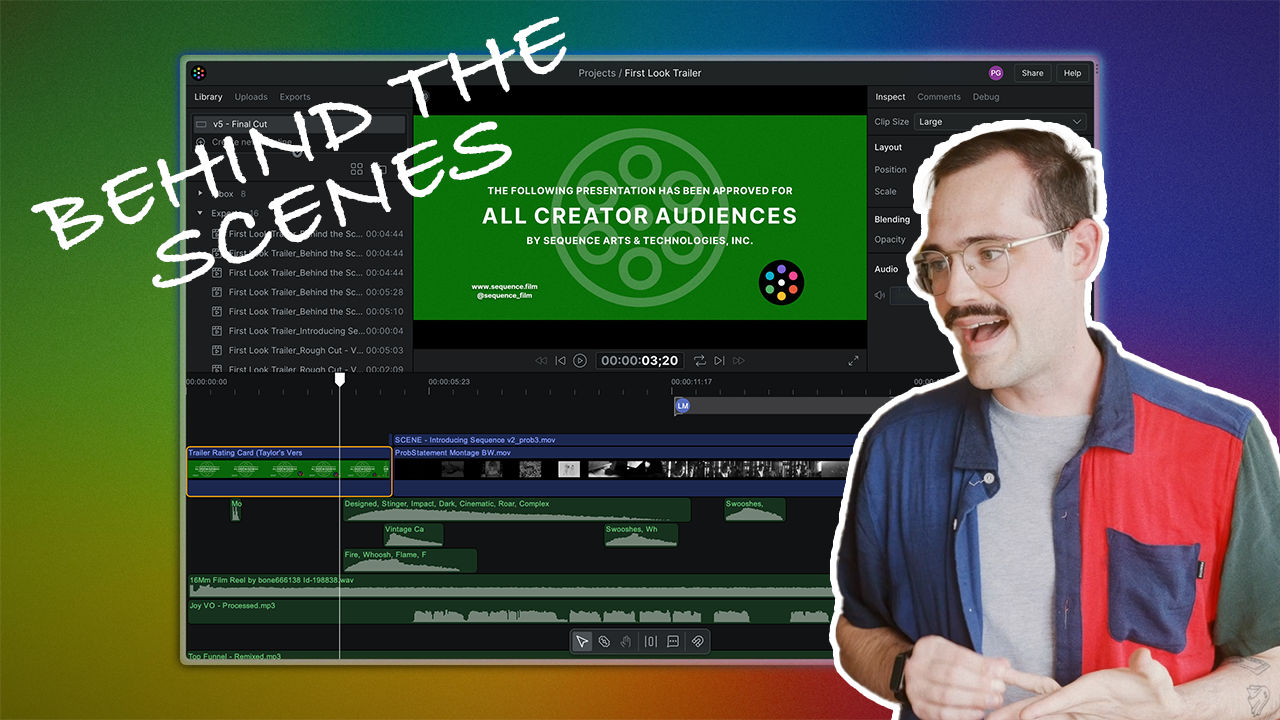Open the Clip Size dropdown
The height and width of the screenshot is (720, 1280).
[x=1002, y=122]
